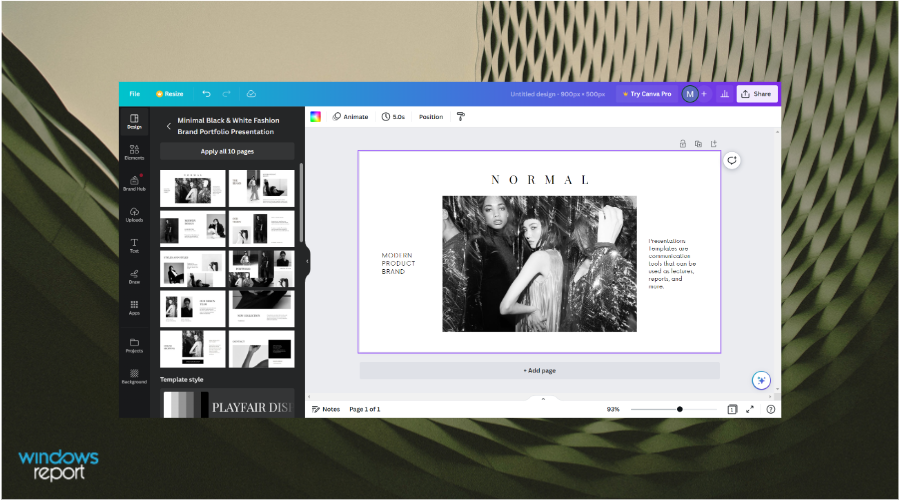The height and width of the screenshot is (500, 900).
Task: Open the Resize menu
Action: pos(170,94)
